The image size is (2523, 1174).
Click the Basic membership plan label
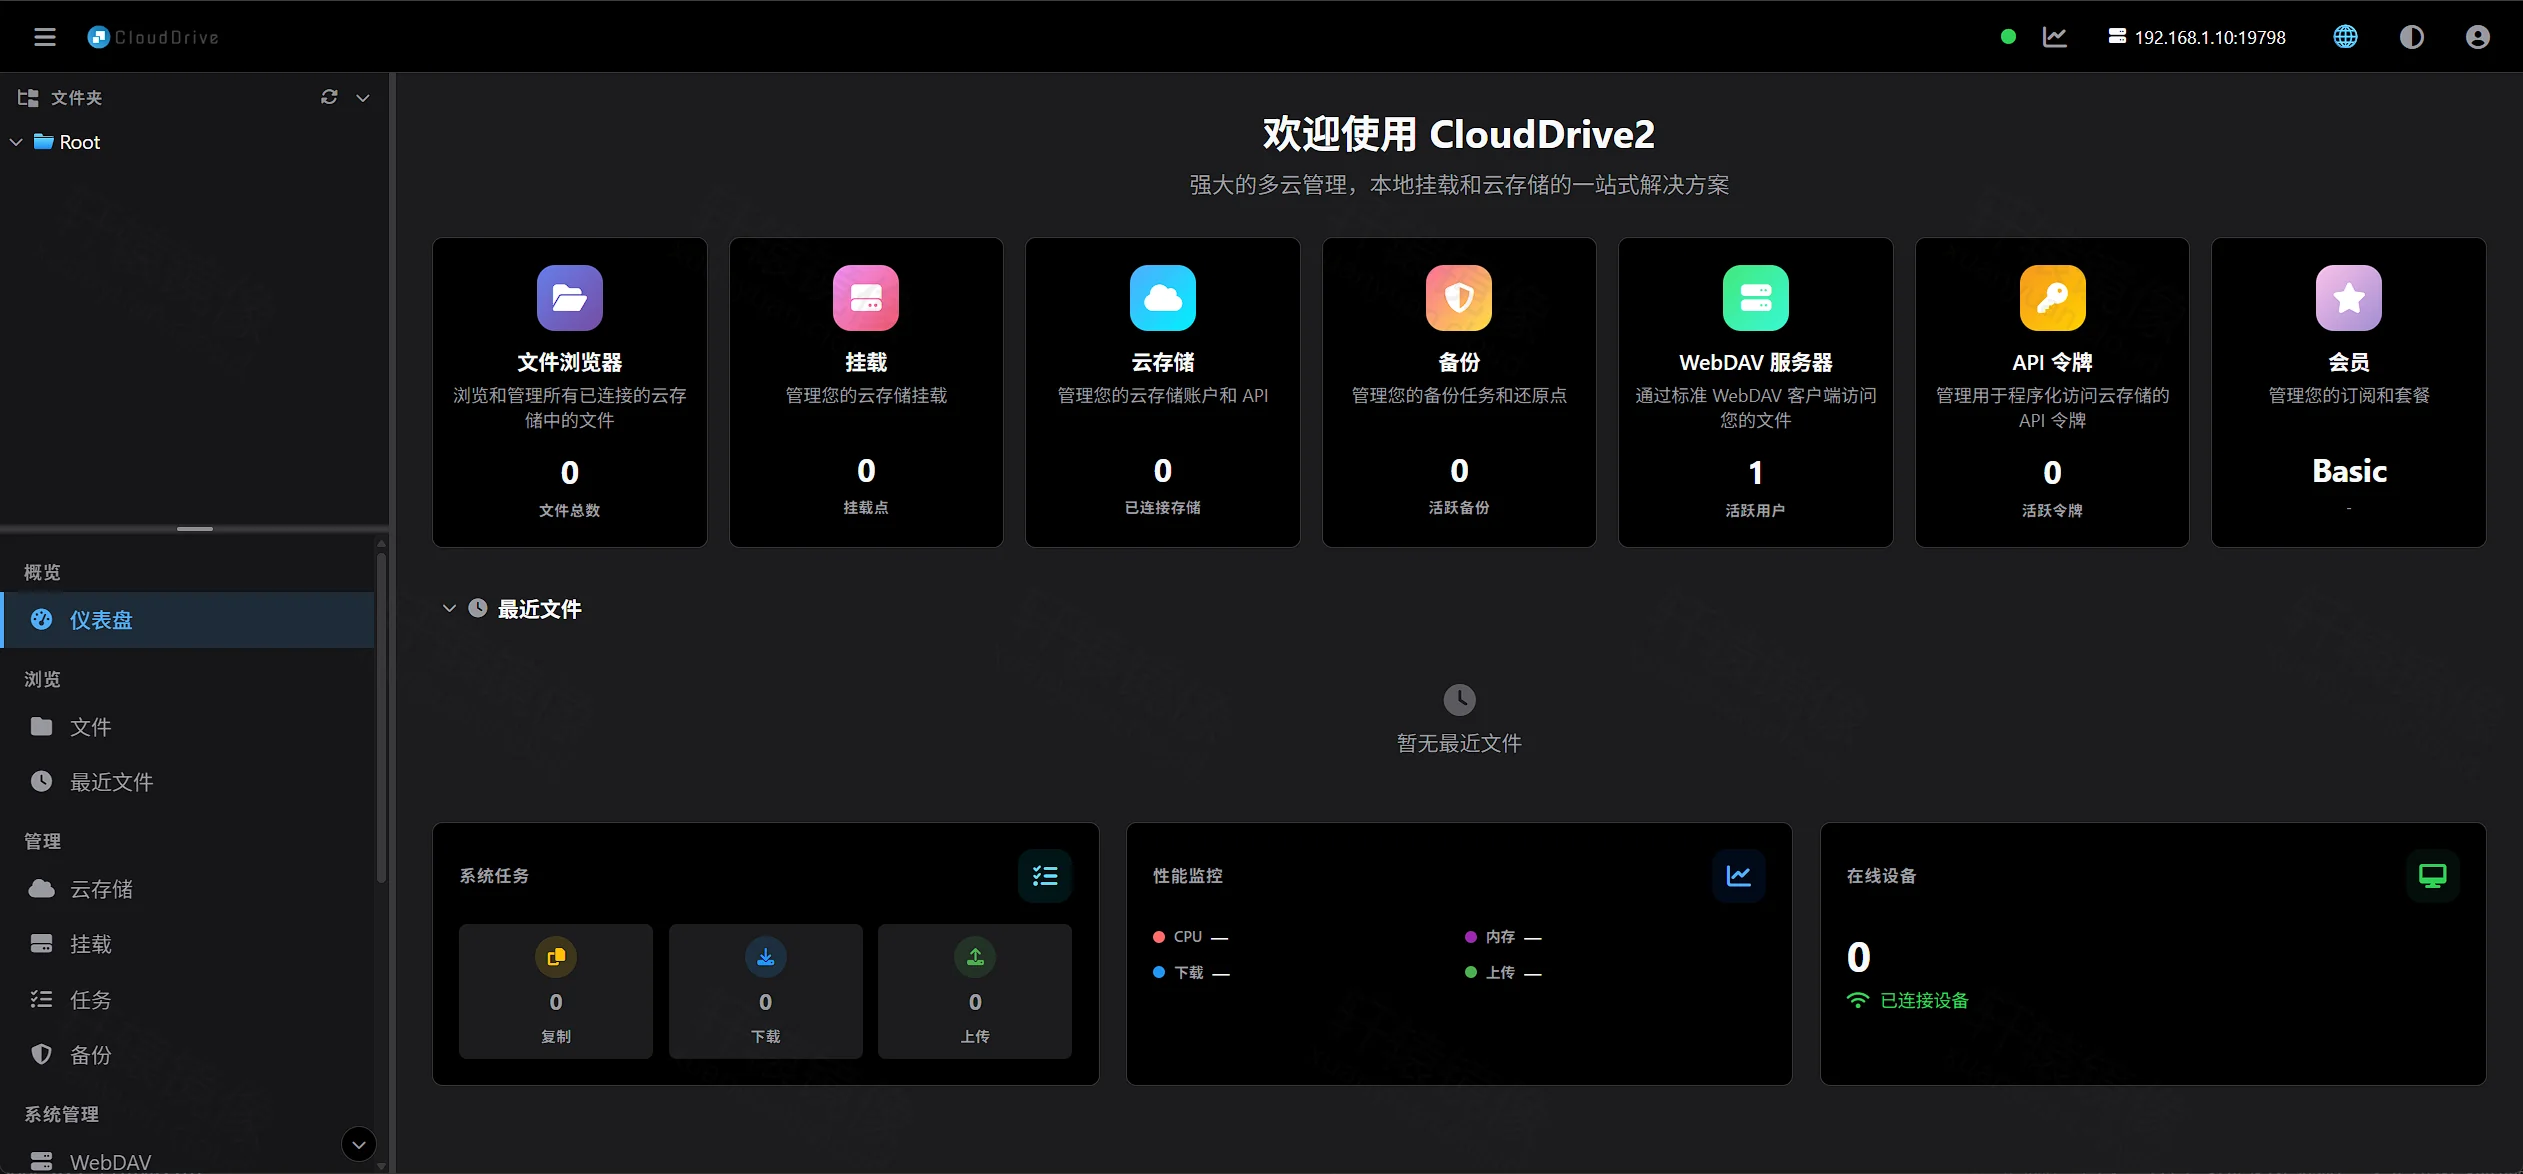coord(2349,471)
